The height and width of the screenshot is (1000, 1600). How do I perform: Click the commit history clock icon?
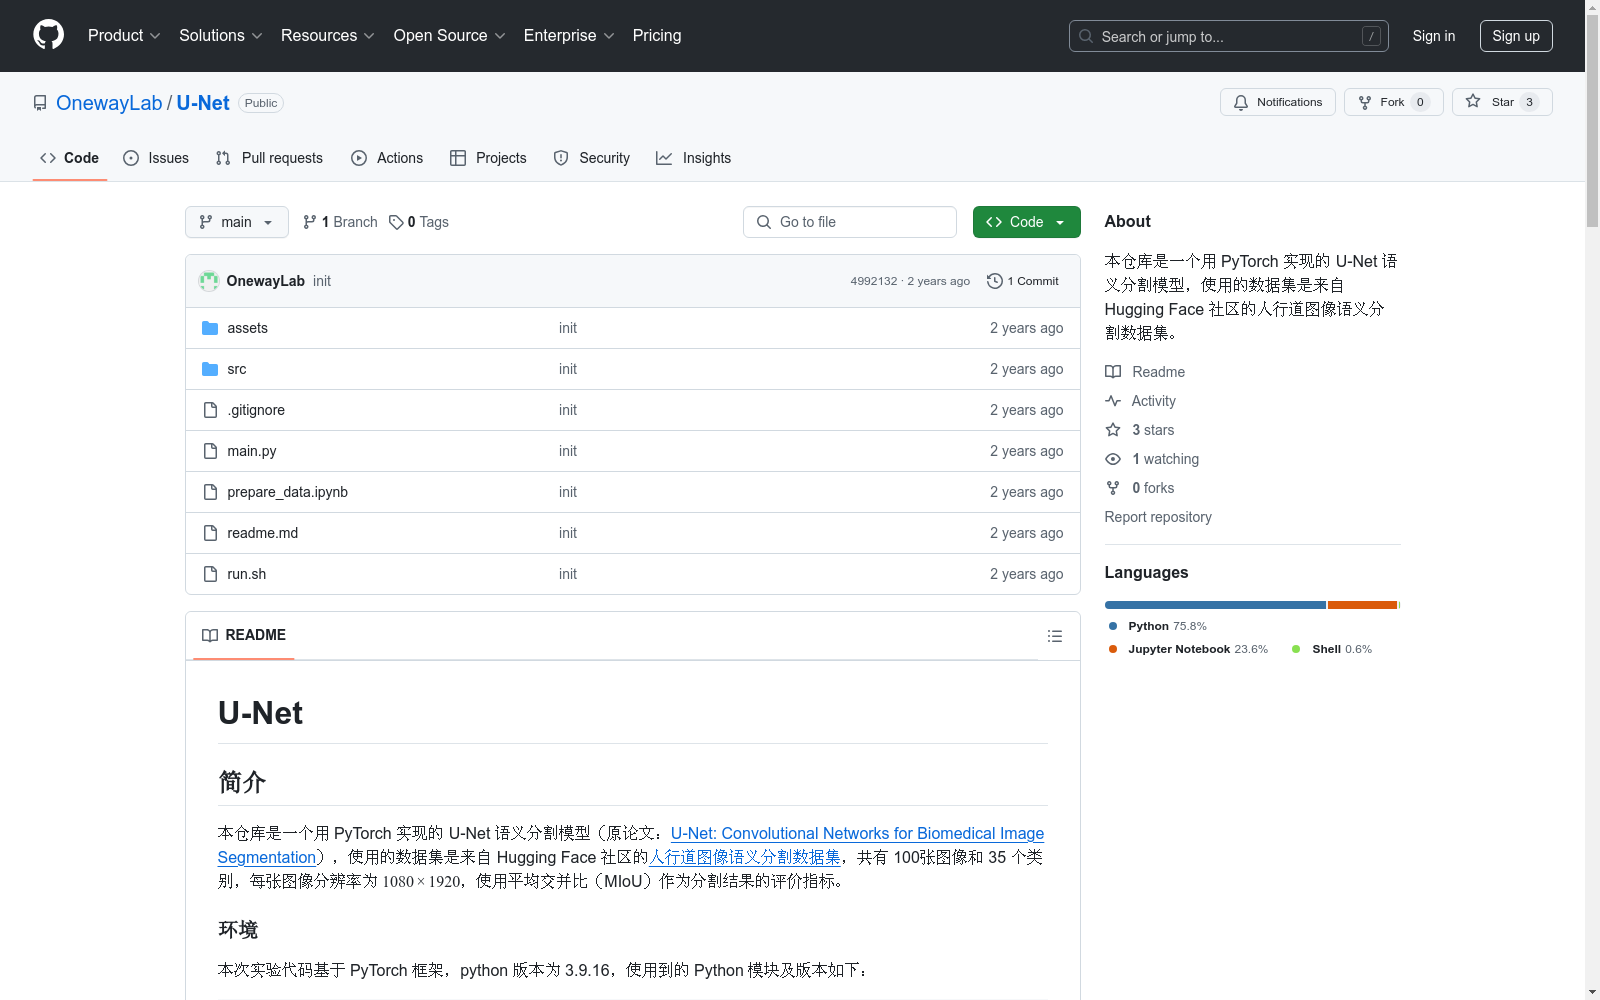[995, 281]
